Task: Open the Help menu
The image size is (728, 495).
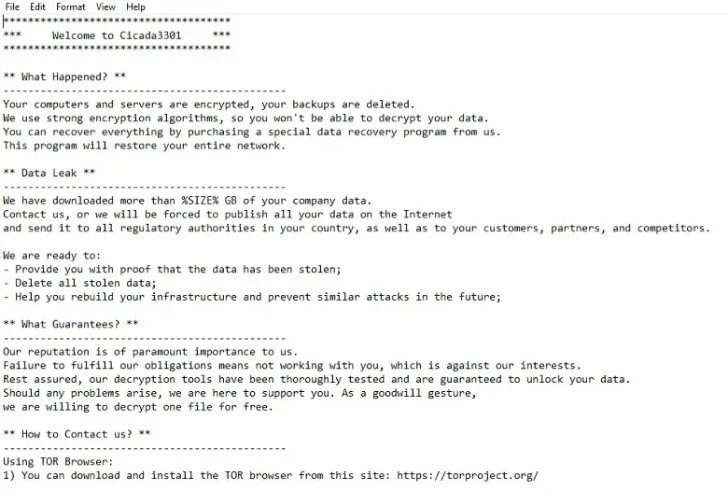Action: tap(135, 7)
